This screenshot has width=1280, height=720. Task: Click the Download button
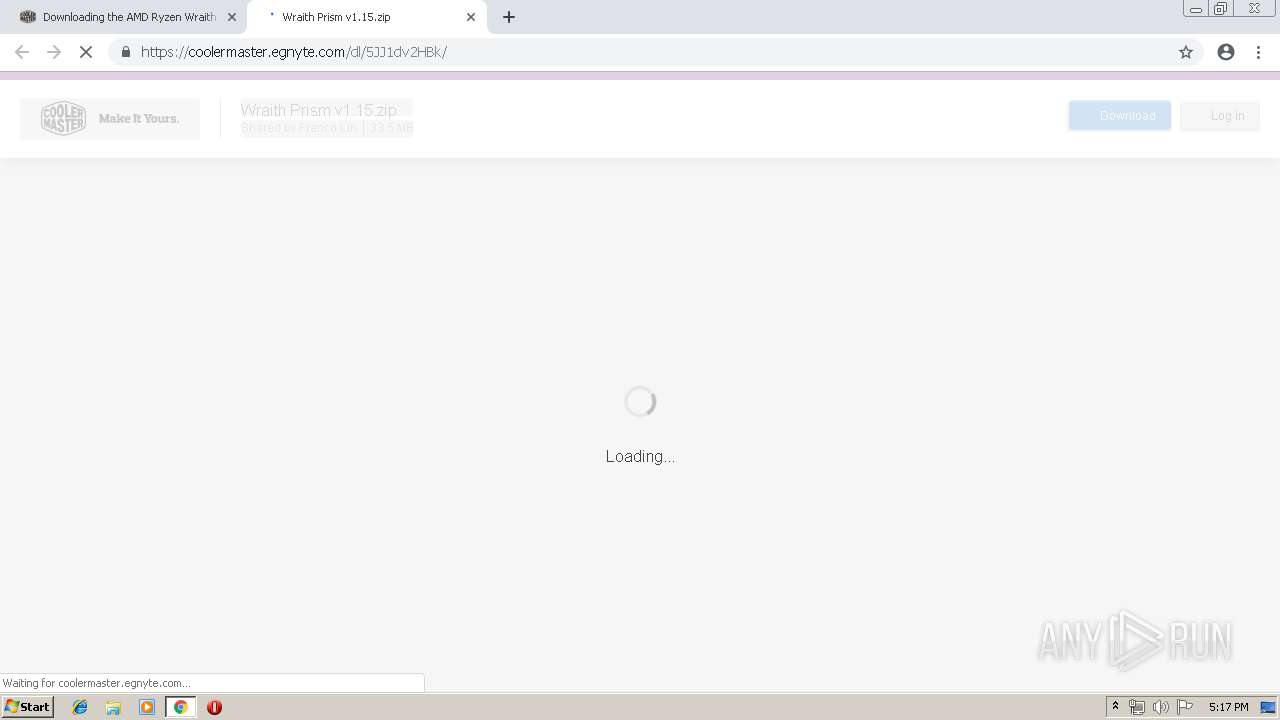[1119, 115]
